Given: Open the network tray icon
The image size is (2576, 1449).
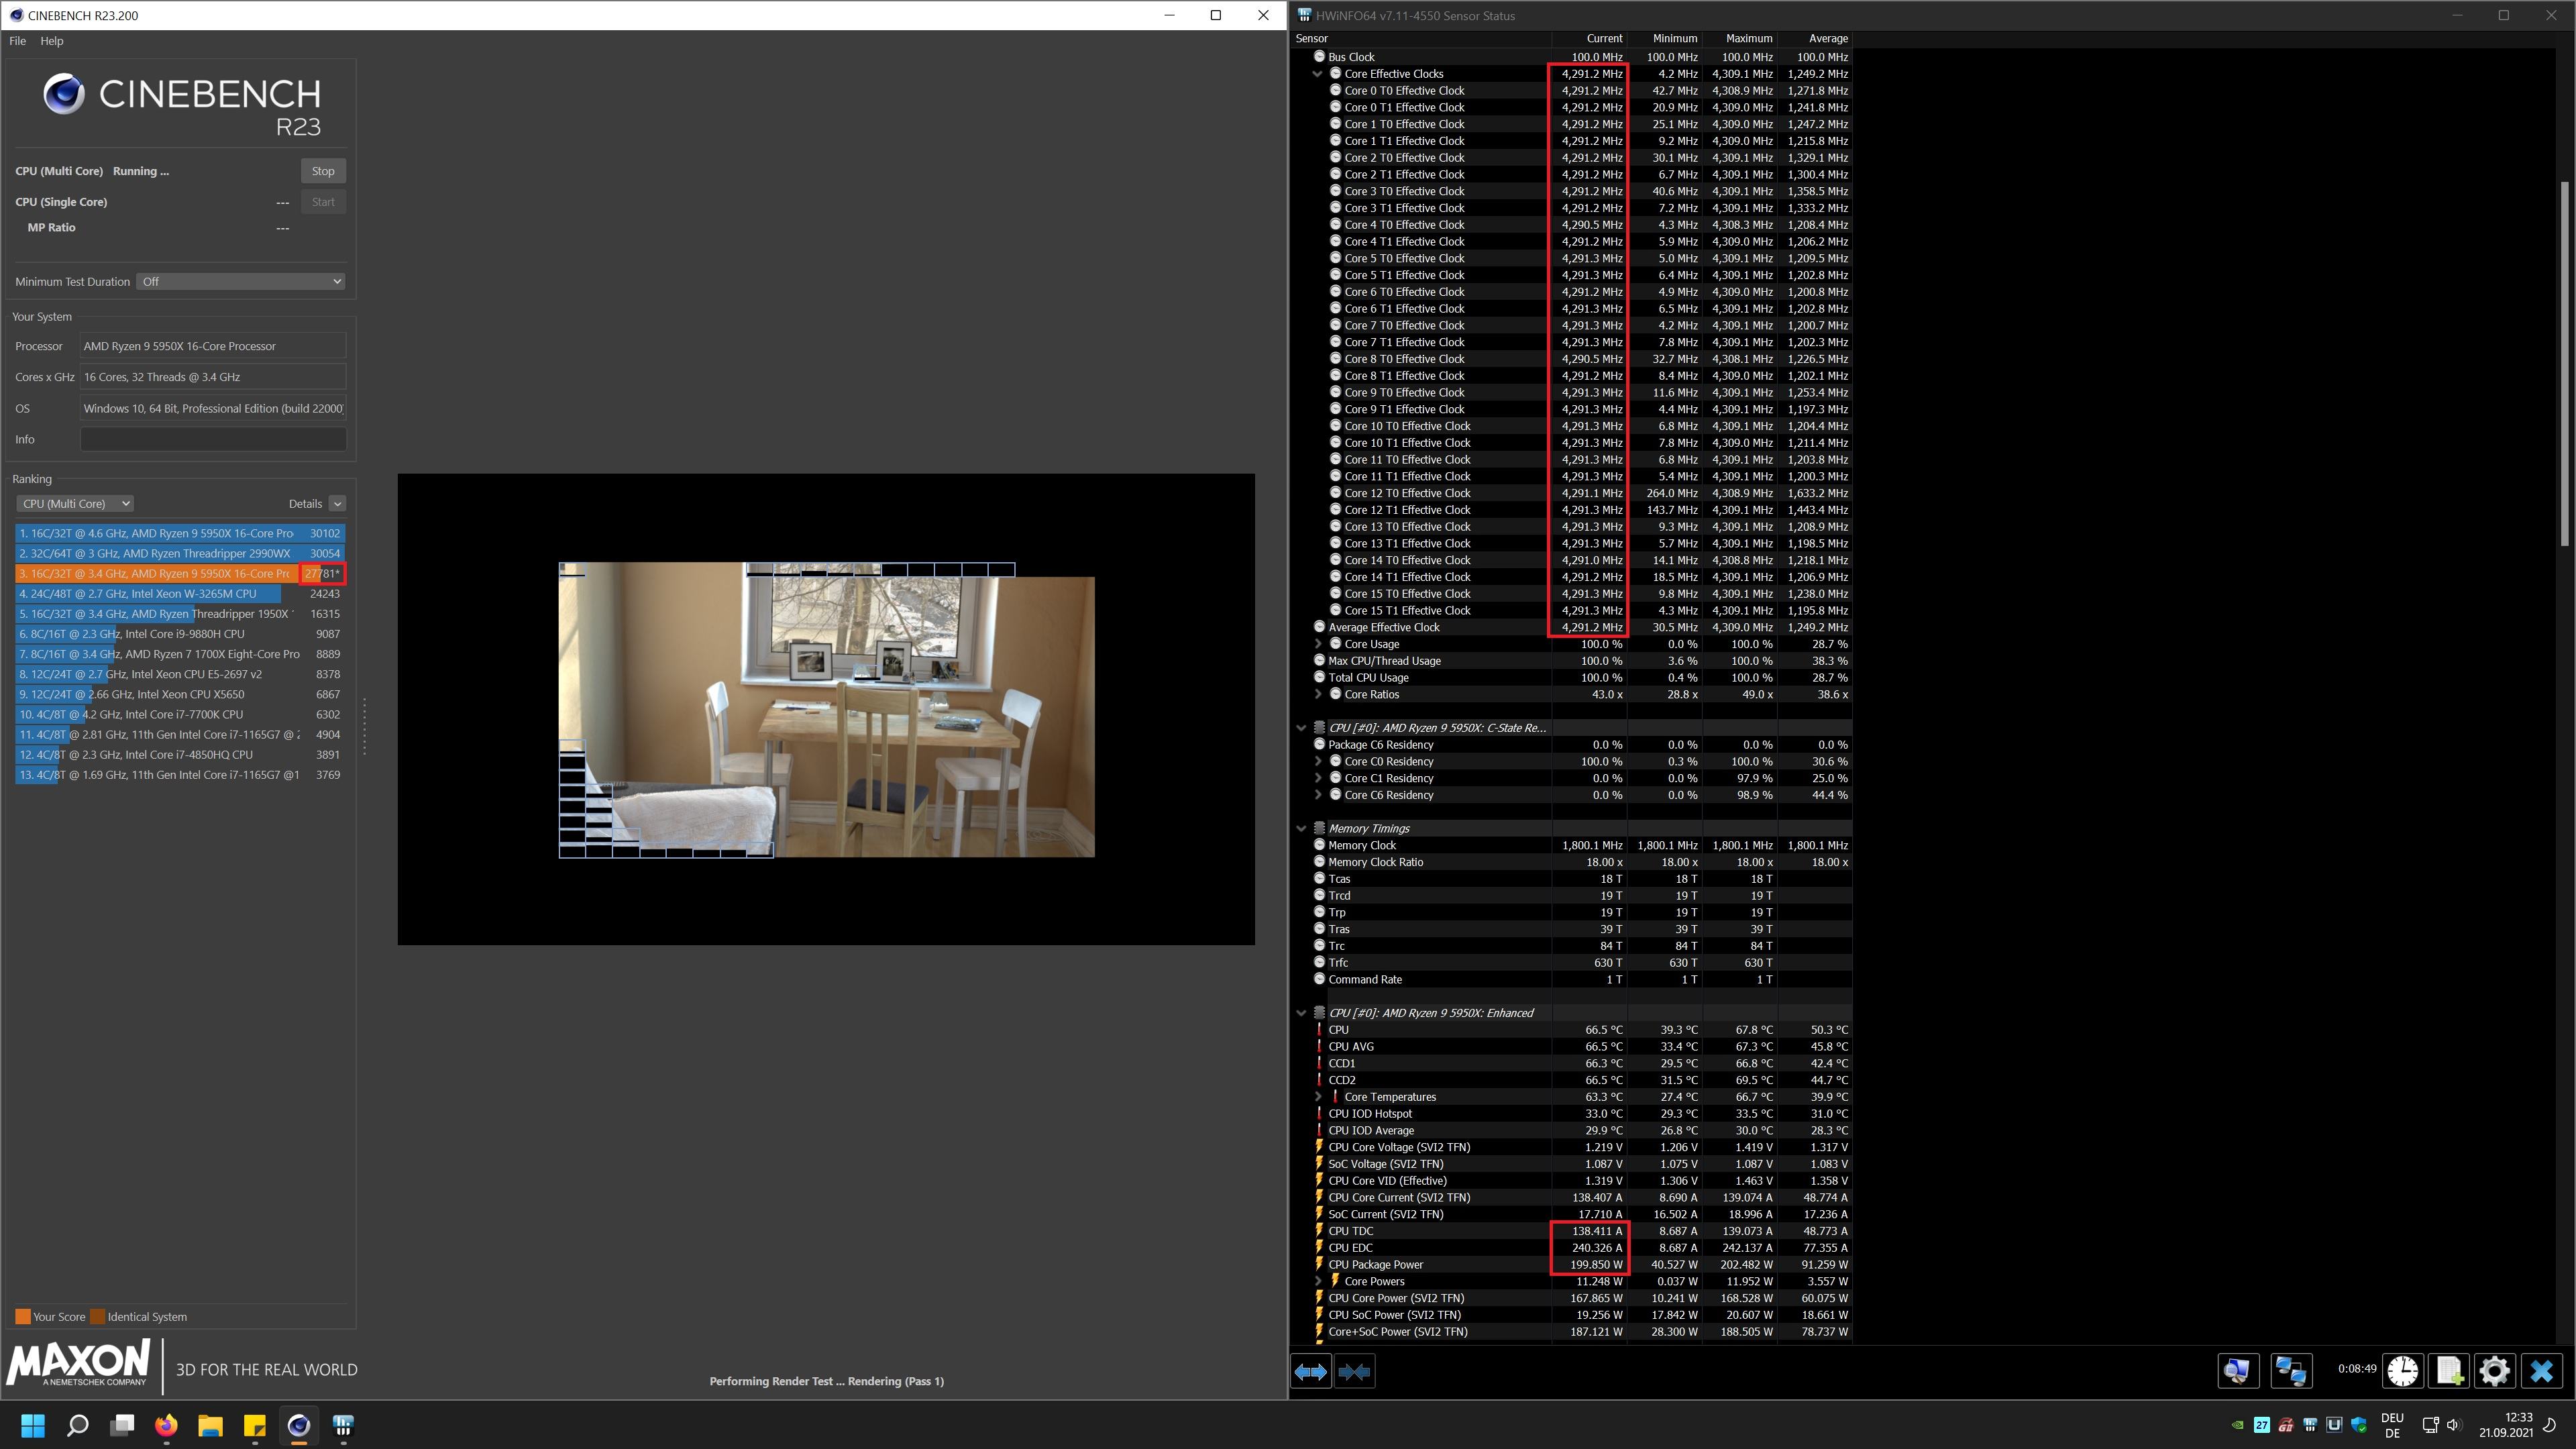Looking at the screenshot, I should coord(2430,1425).
